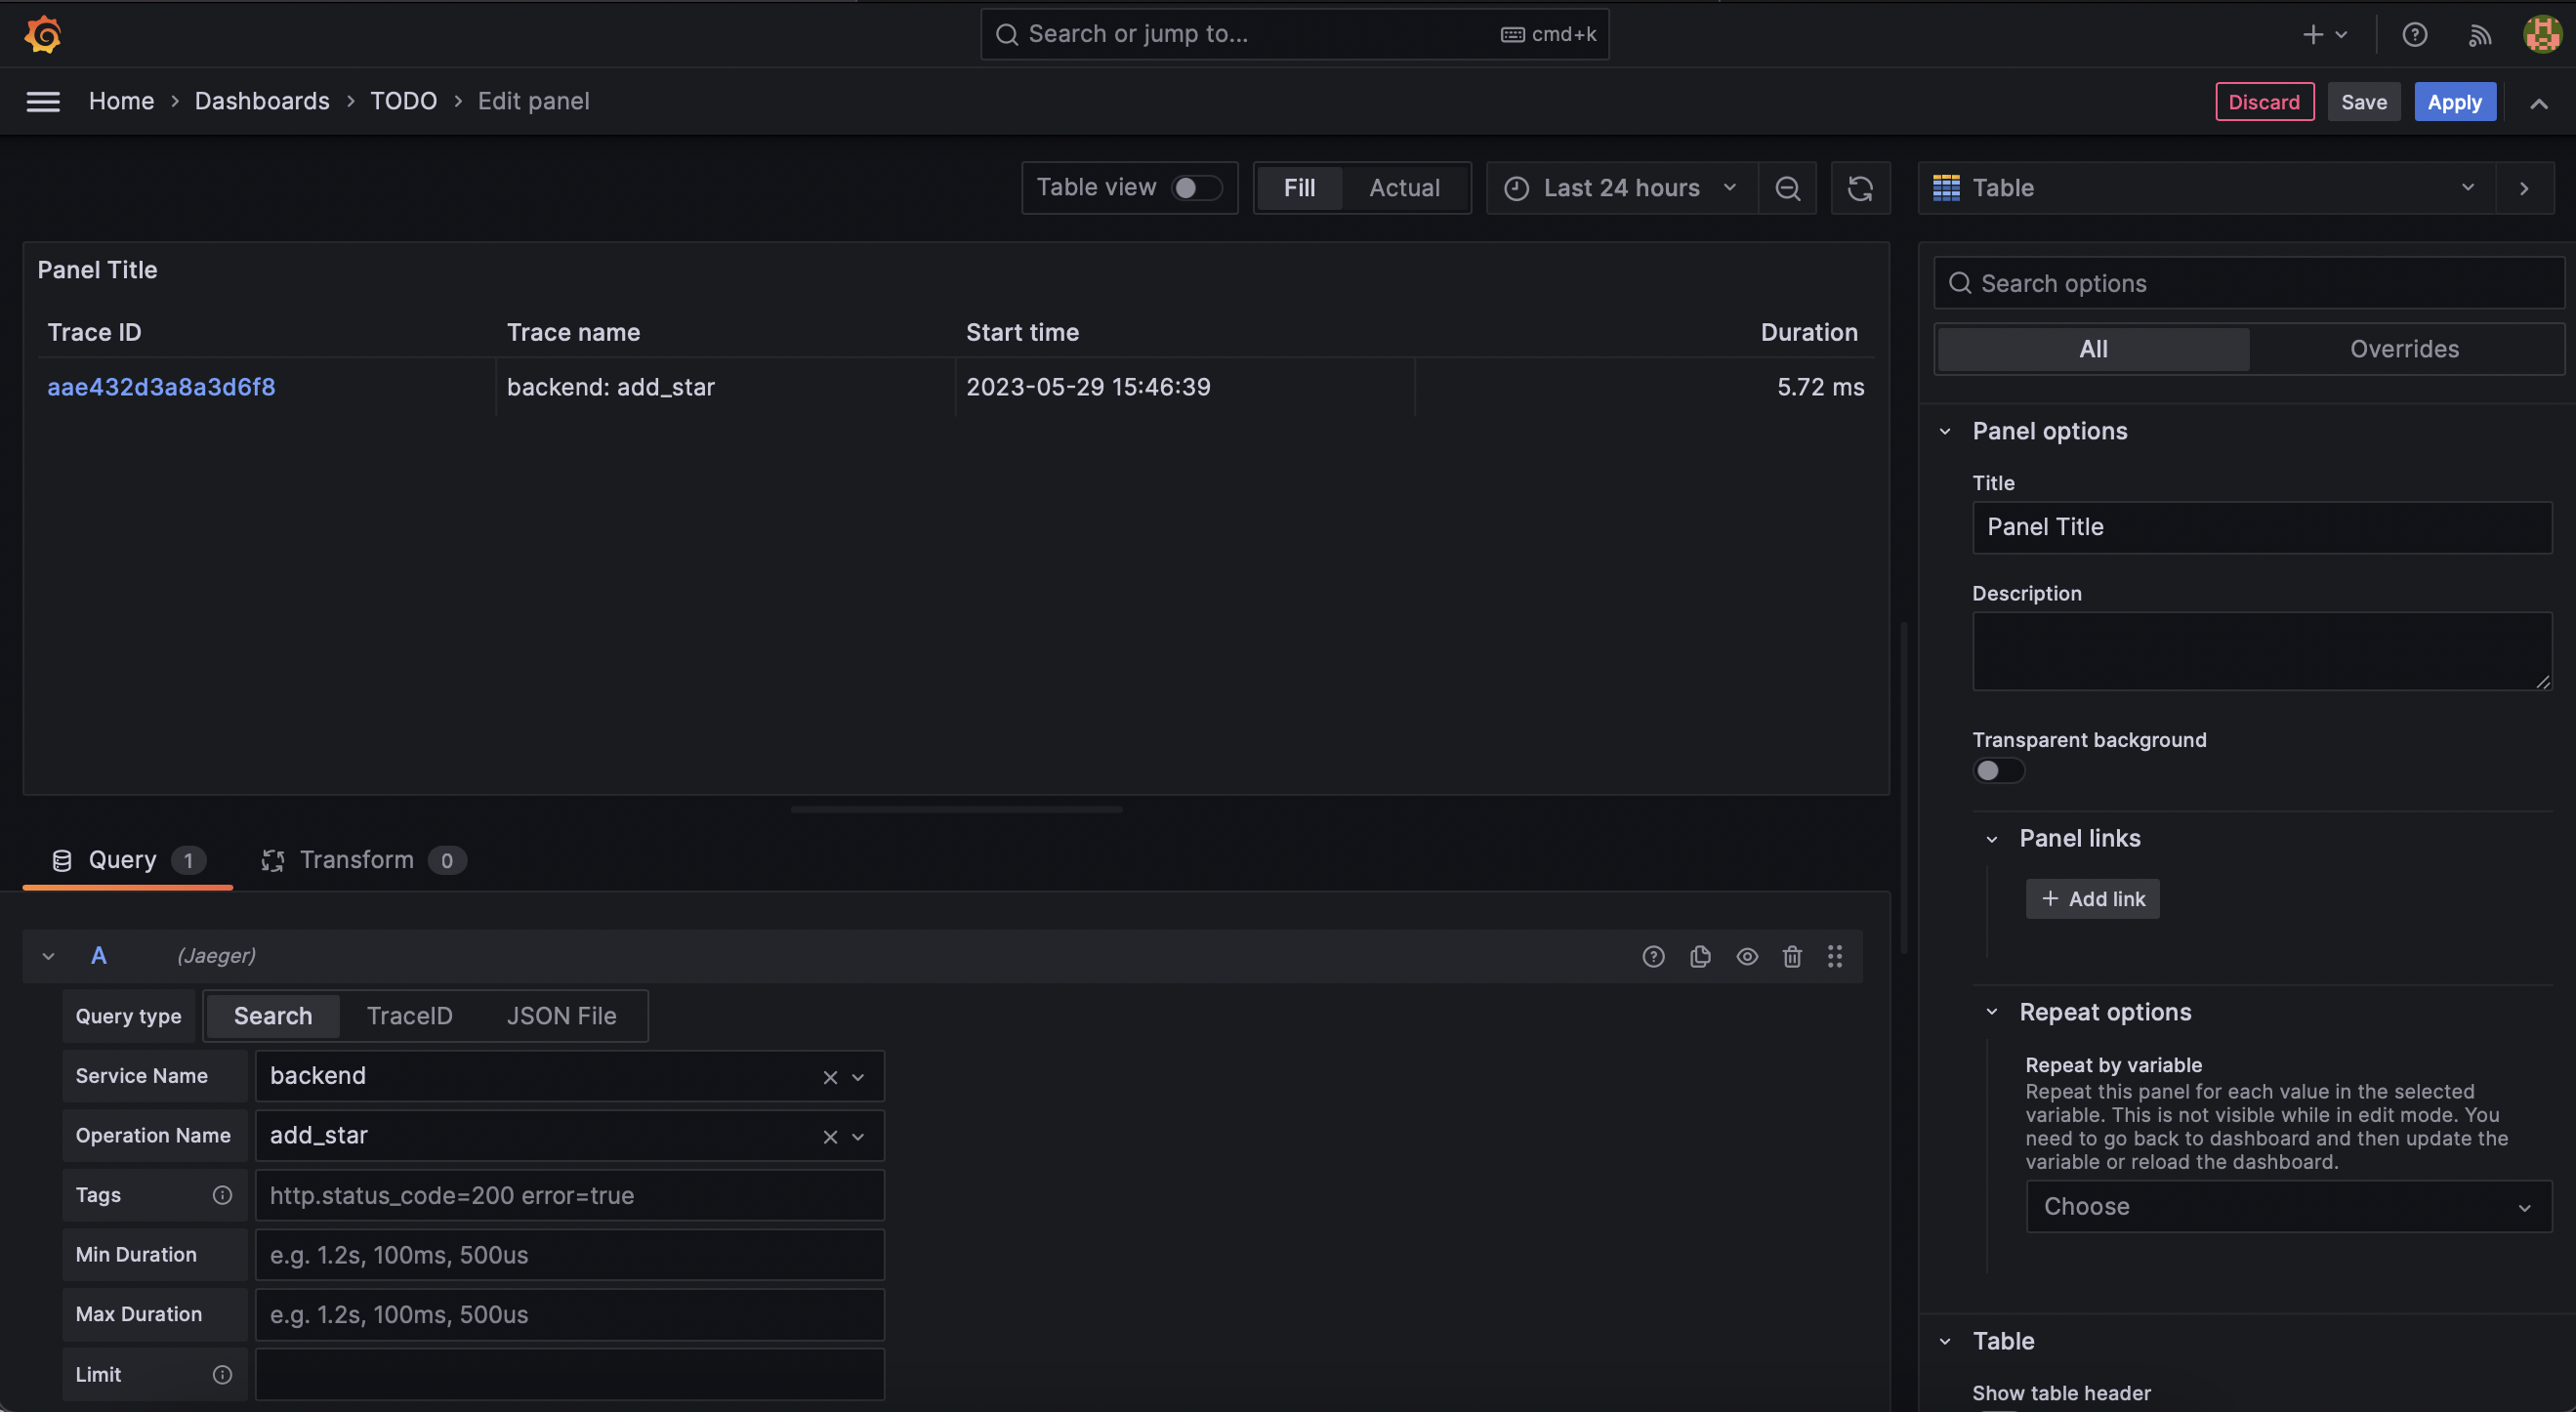Open the hamburger navigation menu

43,102
